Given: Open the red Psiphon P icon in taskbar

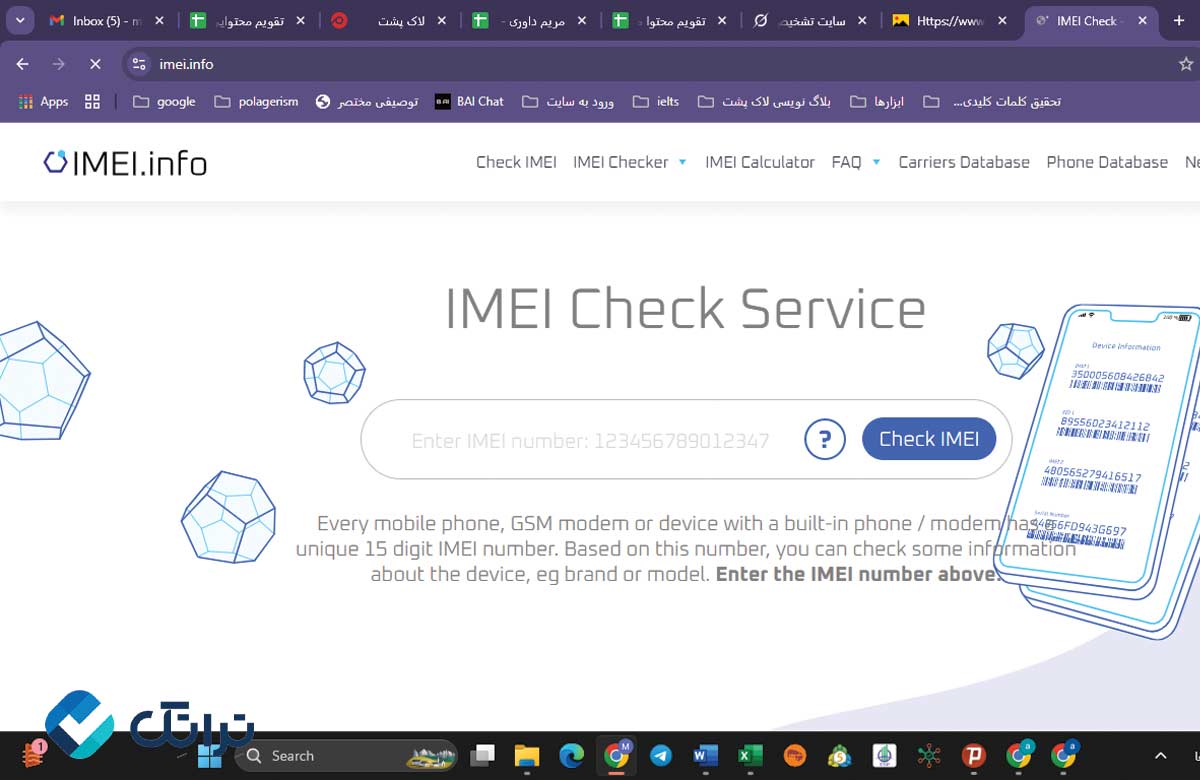Looking at the screenshot, I should click(x=974, y=756).
